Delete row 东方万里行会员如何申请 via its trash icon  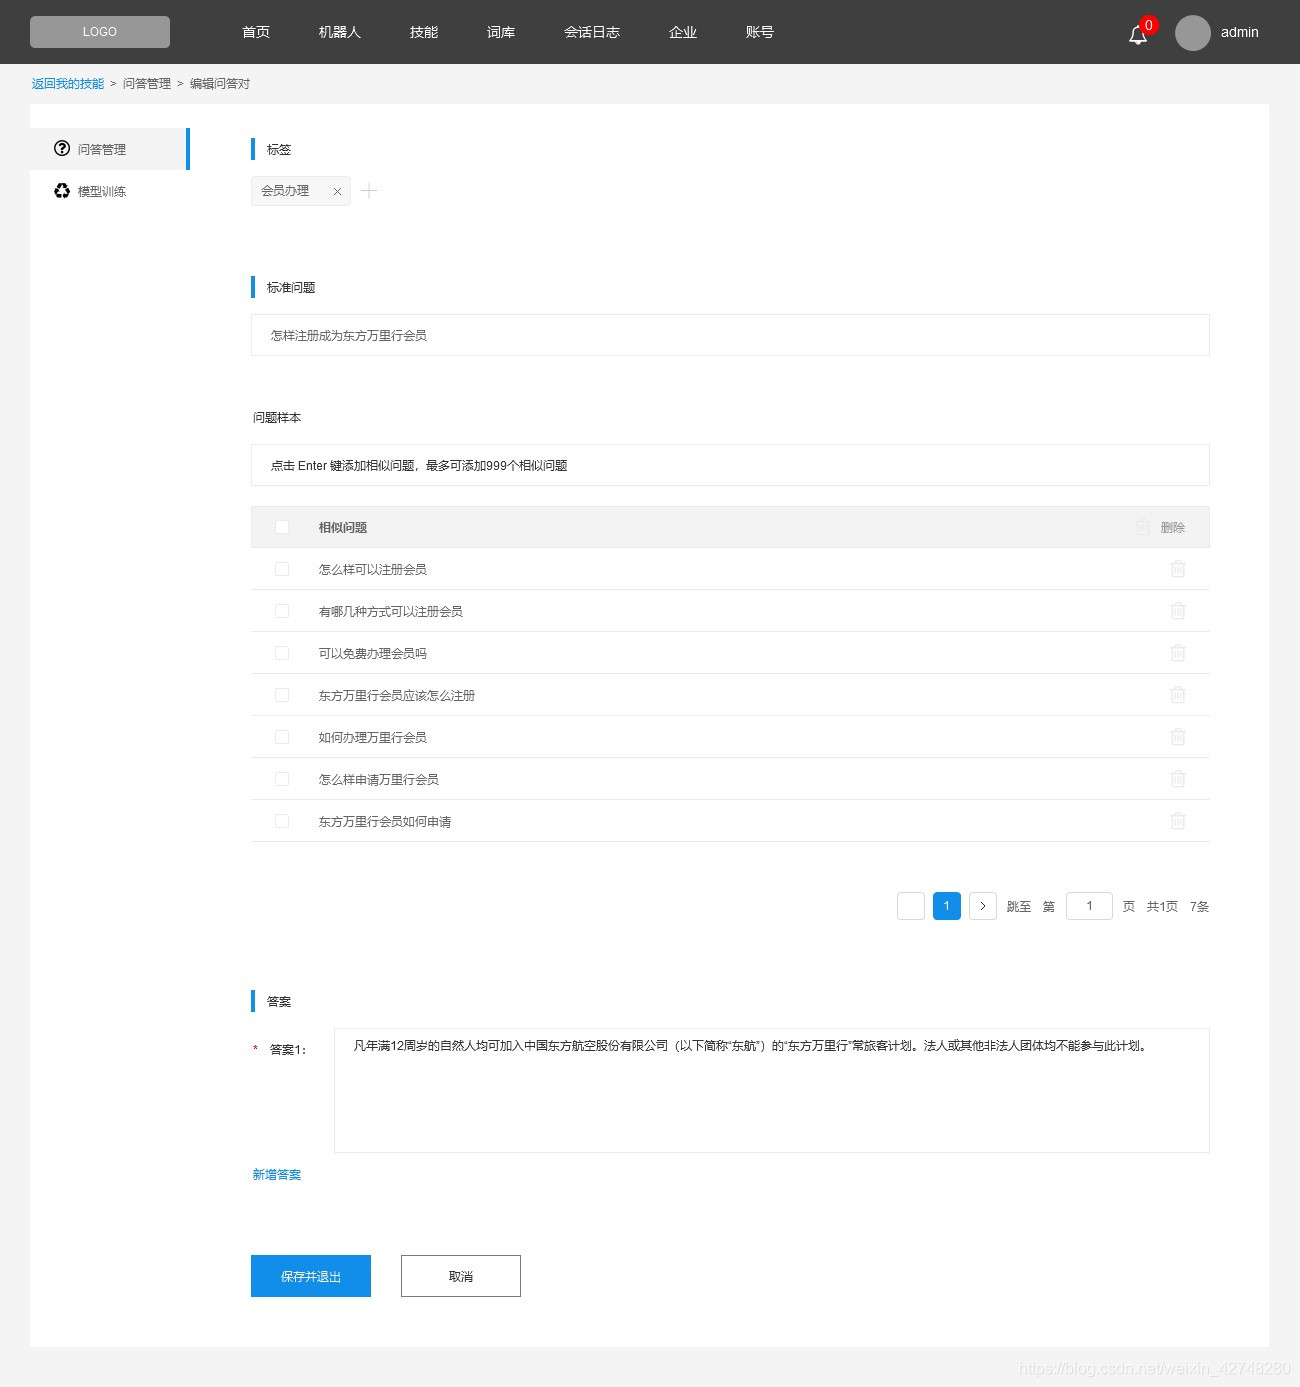point(1178,821)
